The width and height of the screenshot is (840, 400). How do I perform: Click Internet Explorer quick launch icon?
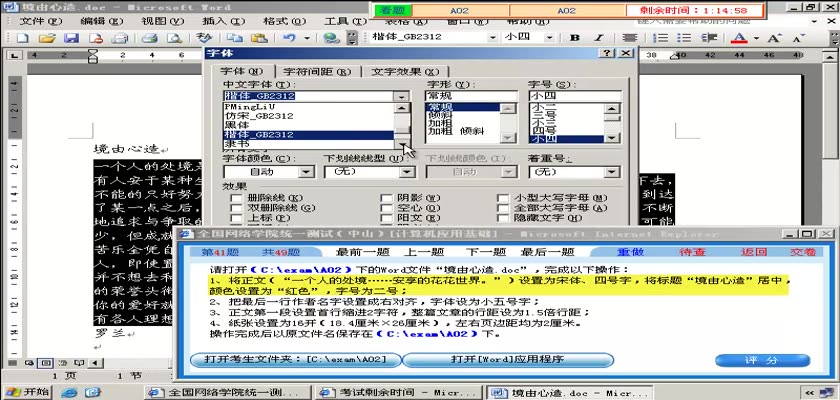69,393
